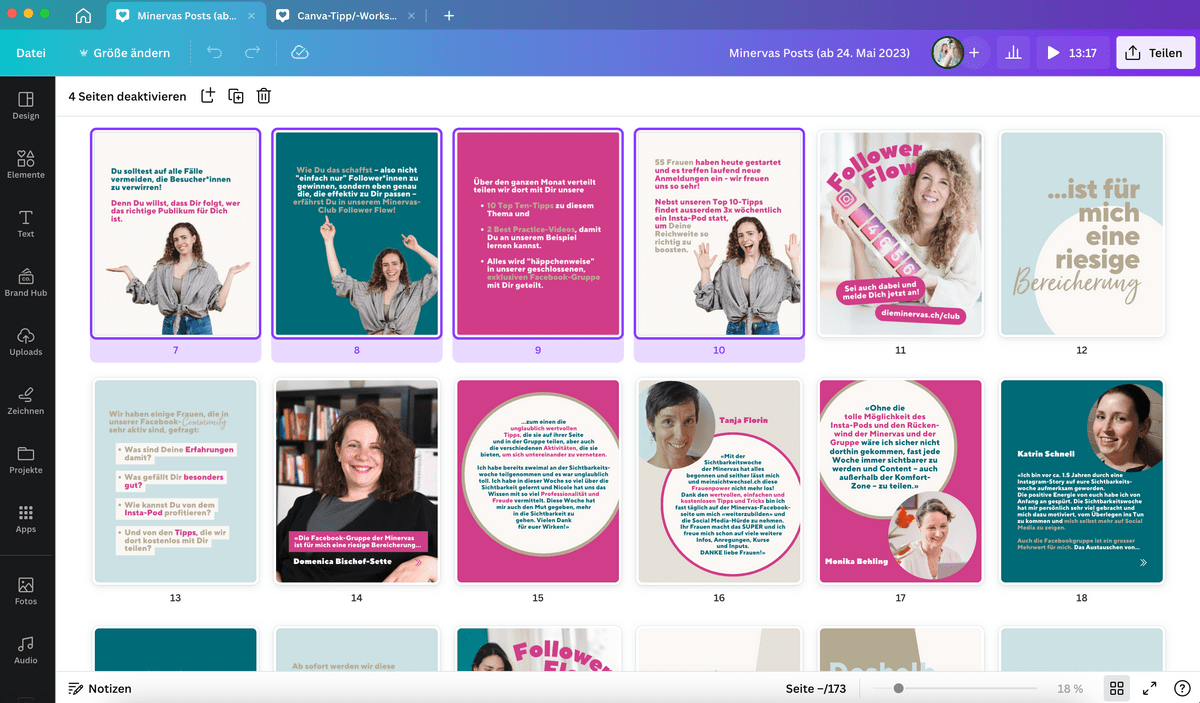This screenshot has width=1200, height=703.
Task: Select the Zeichnen draw tool
Action: (26, 400)
